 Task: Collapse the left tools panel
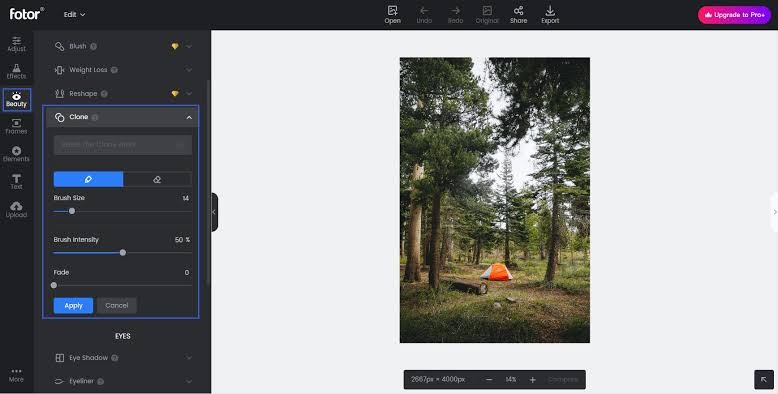(214, 212)
